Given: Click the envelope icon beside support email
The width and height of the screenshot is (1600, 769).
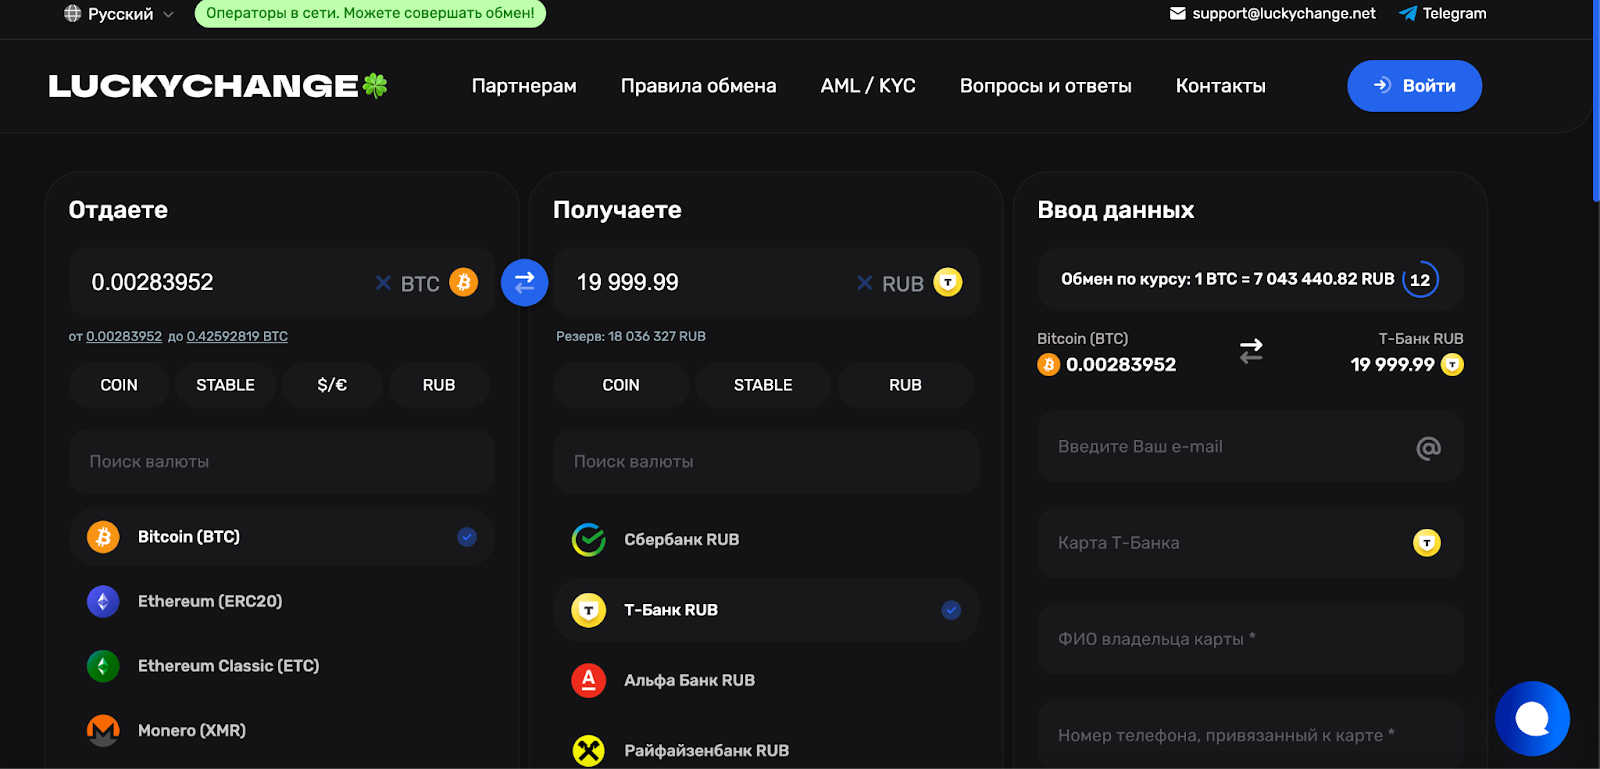Looking at the screenshot, I should [1178, 13].
